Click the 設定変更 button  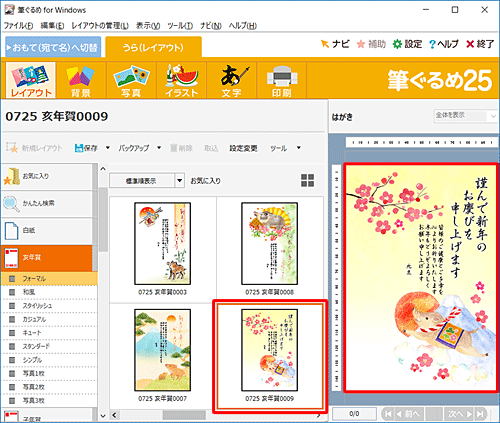click(x=243, y=148)
